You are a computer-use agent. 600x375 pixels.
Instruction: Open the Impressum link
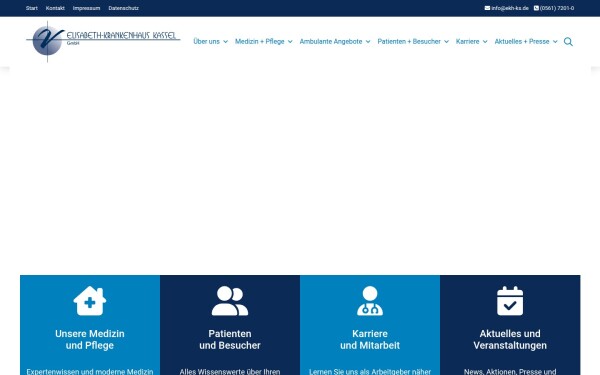pyautogui.click(x=86, y=8)
